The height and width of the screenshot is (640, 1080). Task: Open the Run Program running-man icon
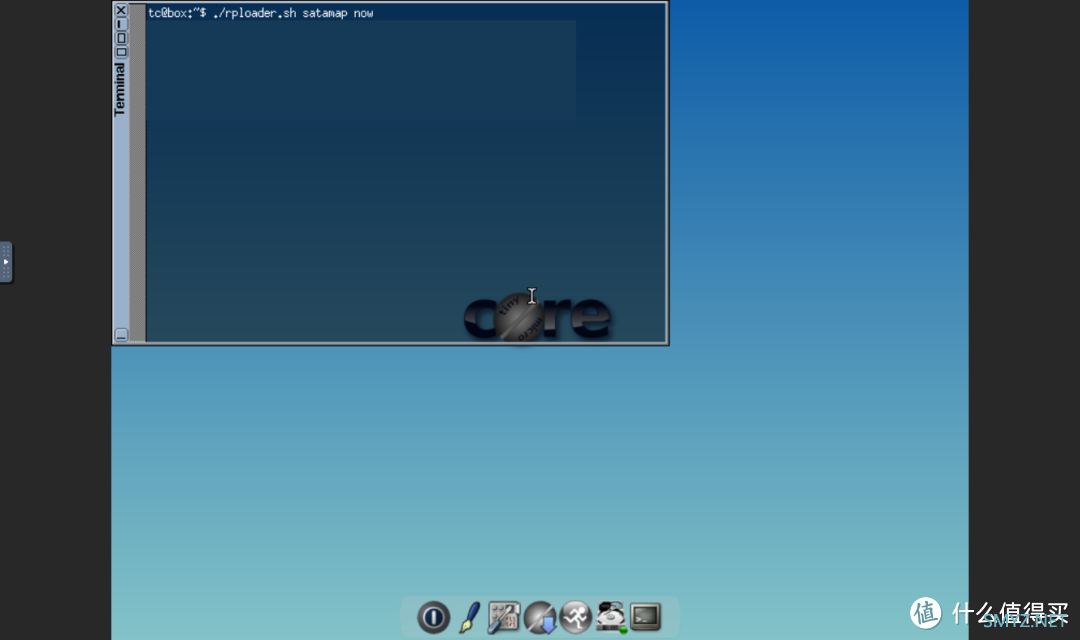(576, 617)
